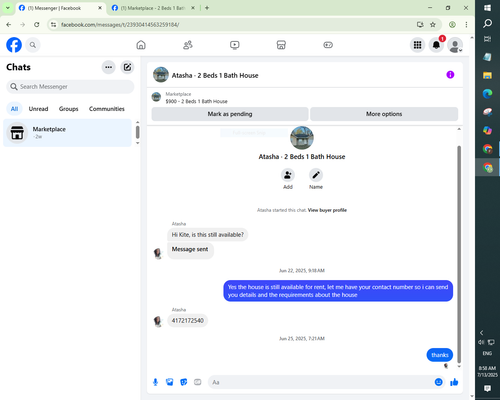Click the More options button
Screen dimensions: 500x400
(384, 114)
